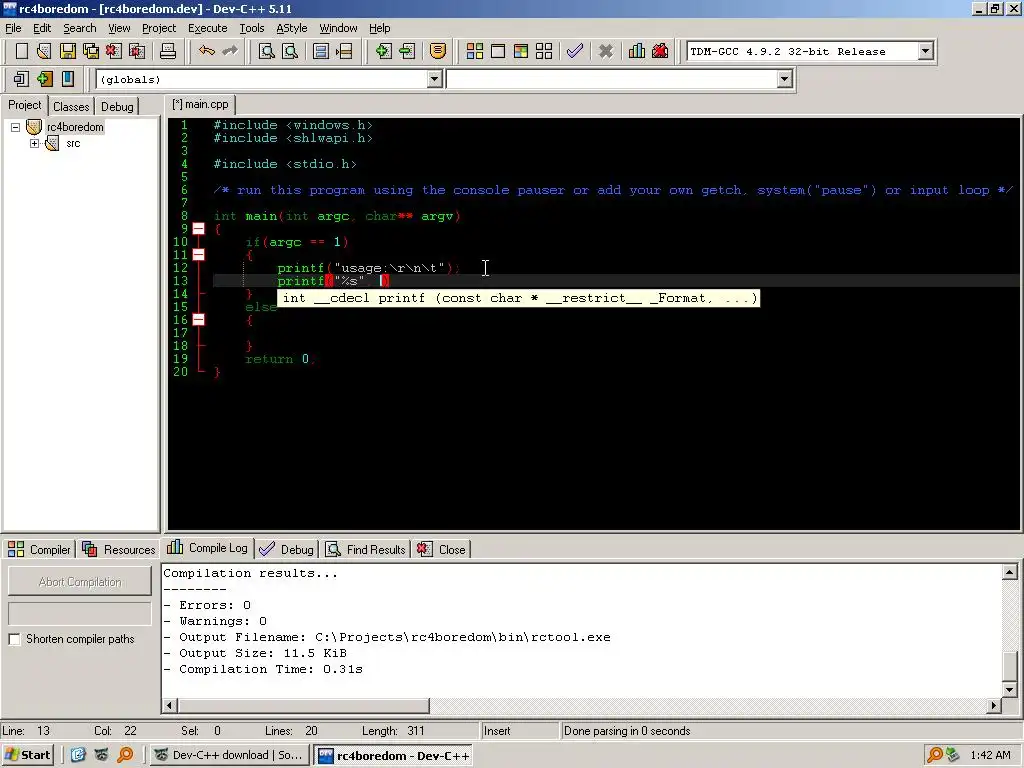The width and height of the screenshot is (1024, 768).
Task: Click the Open file toolbar icon
Action: point(44,51)
